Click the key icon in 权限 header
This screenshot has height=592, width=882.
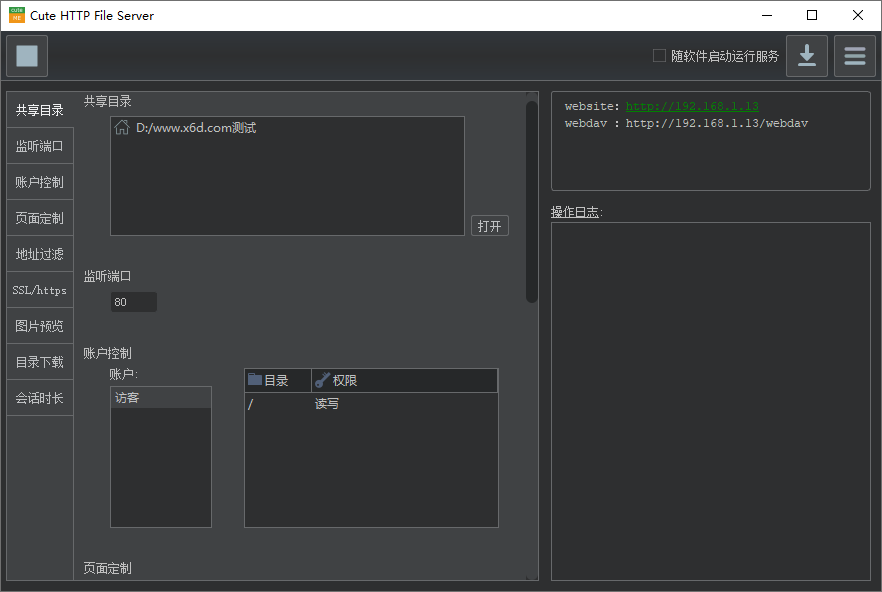[322, 380]
